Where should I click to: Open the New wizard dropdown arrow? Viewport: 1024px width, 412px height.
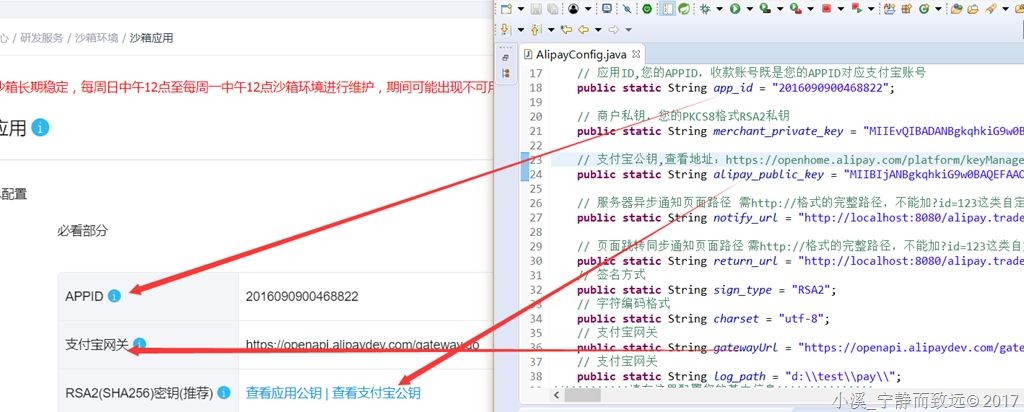coord(520,8)
